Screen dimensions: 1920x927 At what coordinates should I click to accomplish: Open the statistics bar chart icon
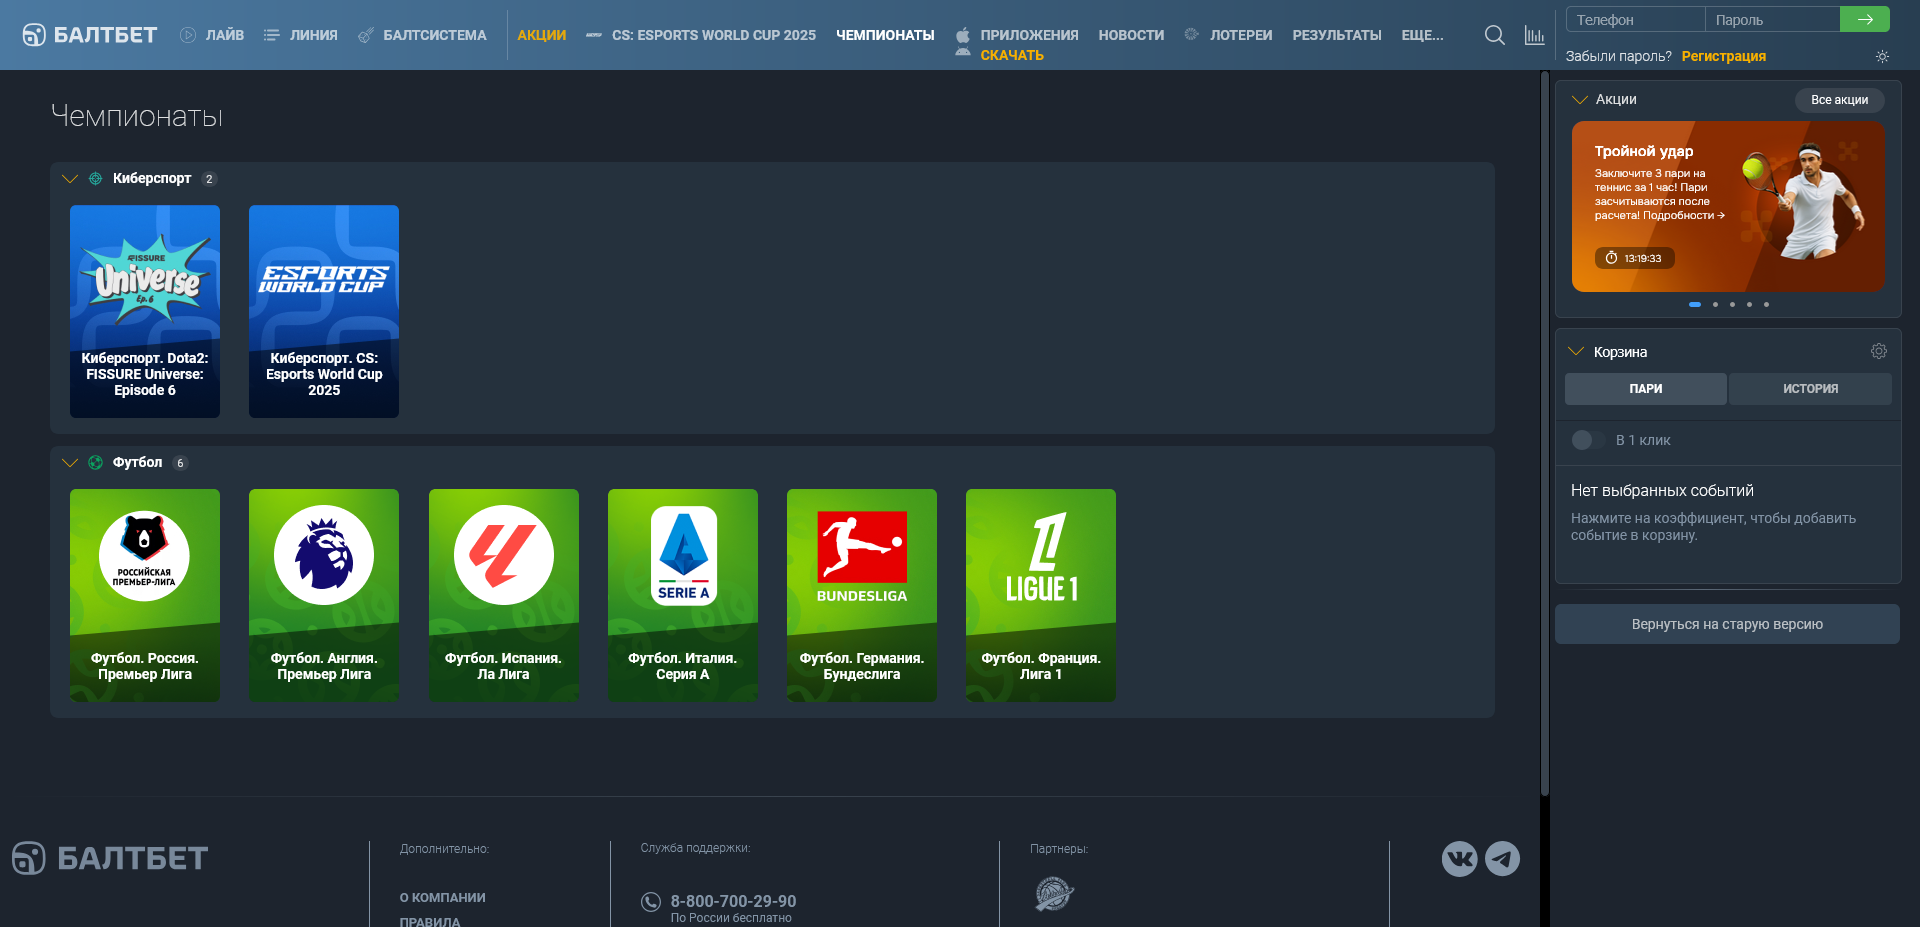[1534, 35]
